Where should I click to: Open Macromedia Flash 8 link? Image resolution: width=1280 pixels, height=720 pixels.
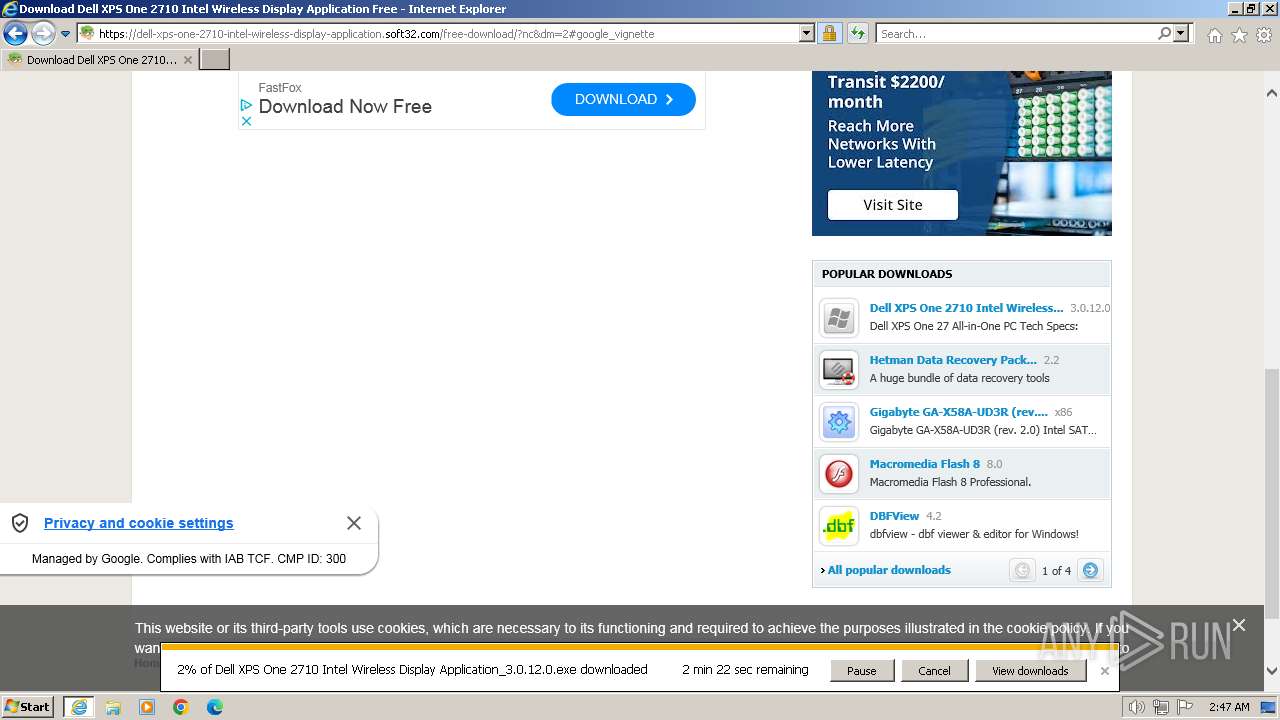(x=925, y=464)
